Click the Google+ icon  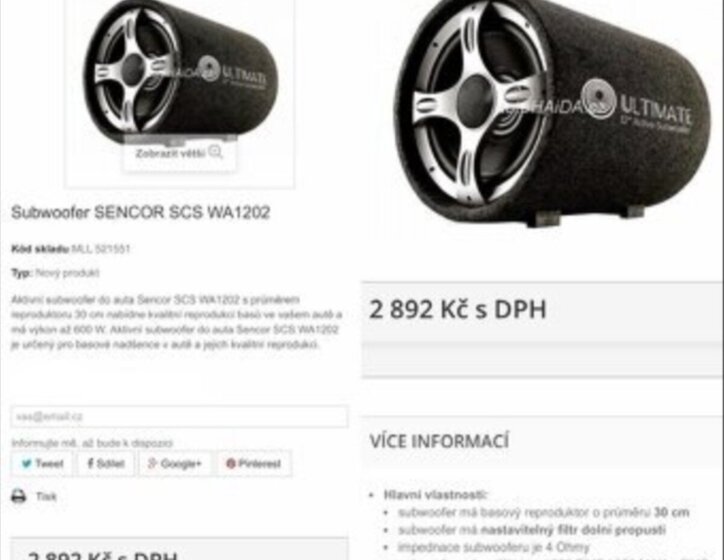(152, 463)
